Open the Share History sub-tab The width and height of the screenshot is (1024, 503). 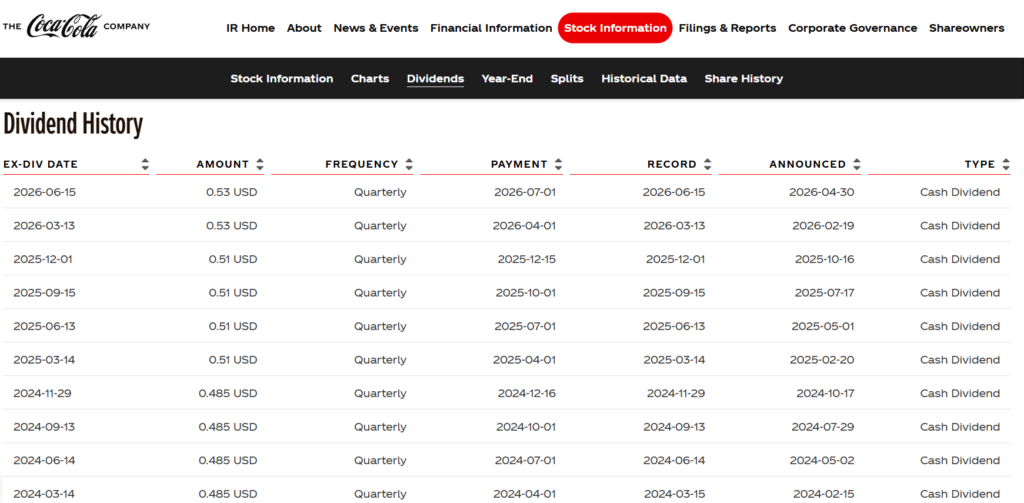coord(743,78)
